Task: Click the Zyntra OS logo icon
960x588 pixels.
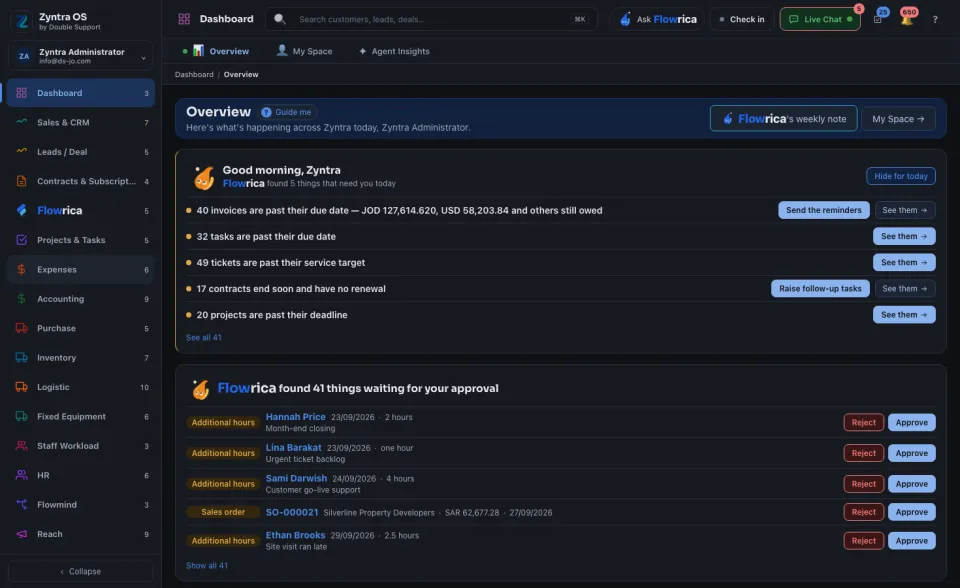Action: point(22,21)
